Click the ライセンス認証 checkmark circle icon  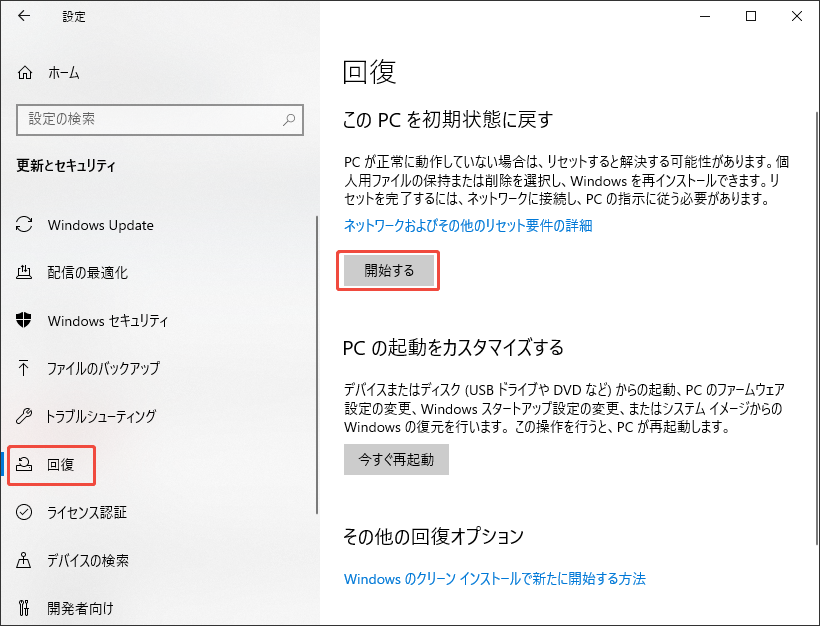(24, 512)
